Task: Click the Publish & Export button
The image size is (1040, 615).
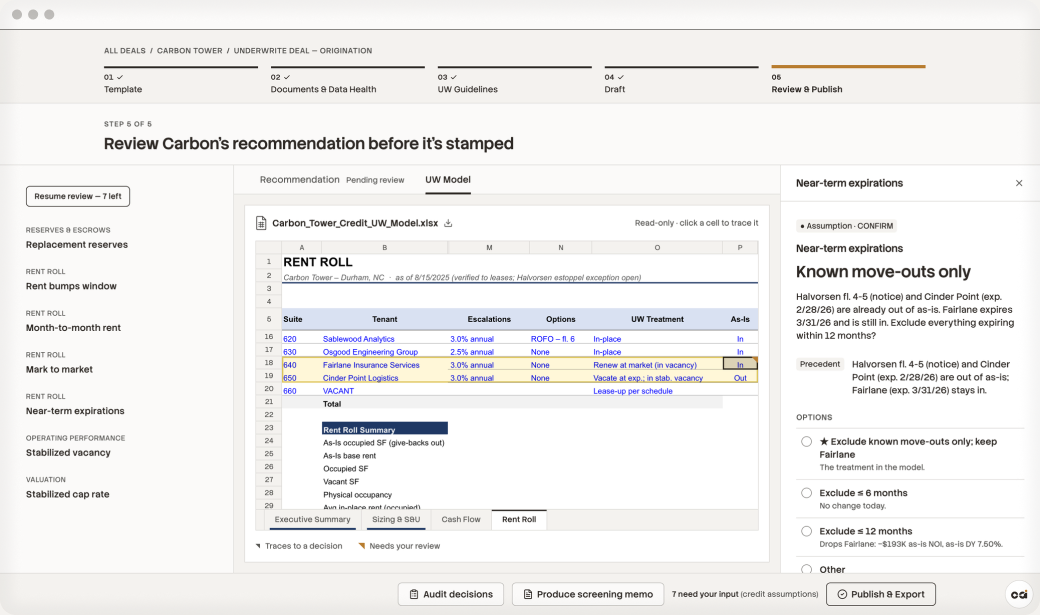Action: 881,594
